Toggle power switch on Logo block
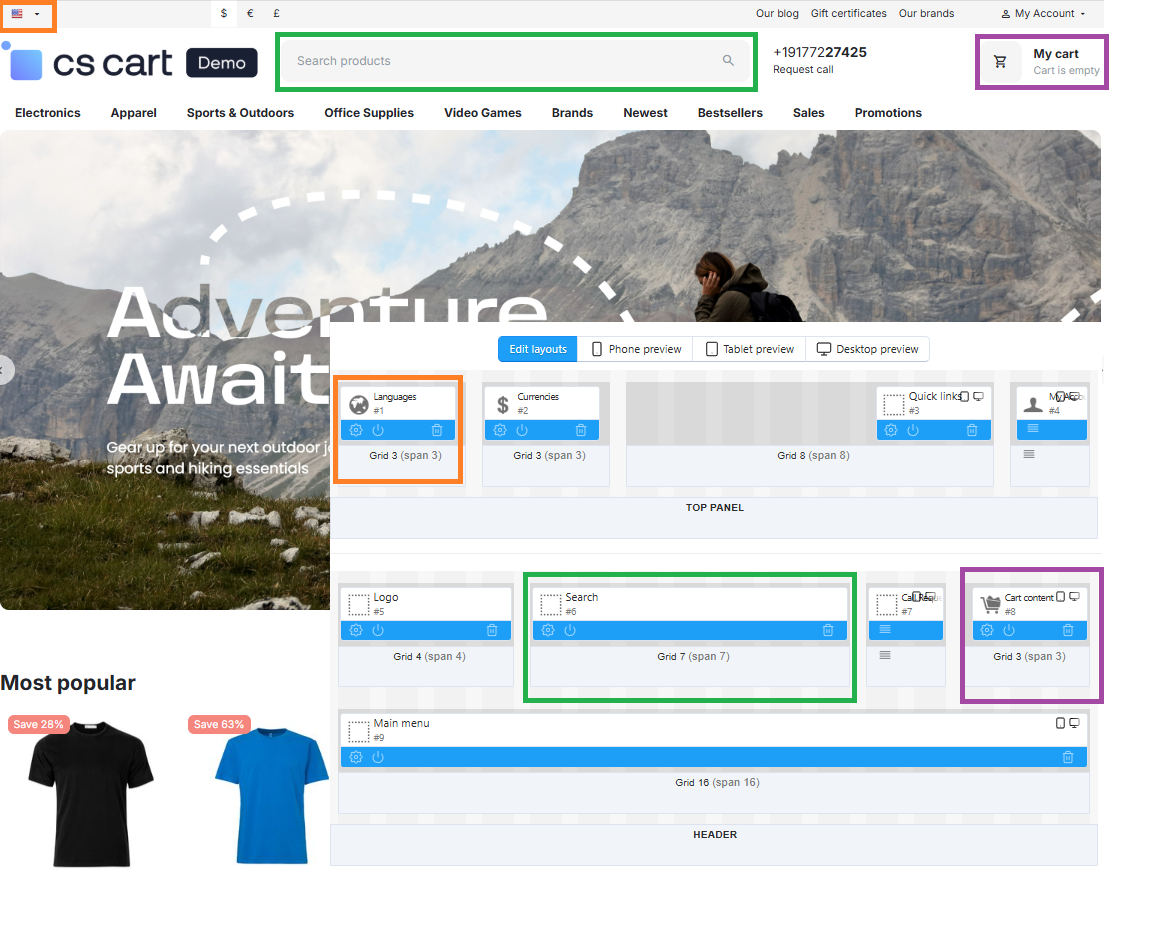Screen dimensions: 1158x945 coord(378,630)
